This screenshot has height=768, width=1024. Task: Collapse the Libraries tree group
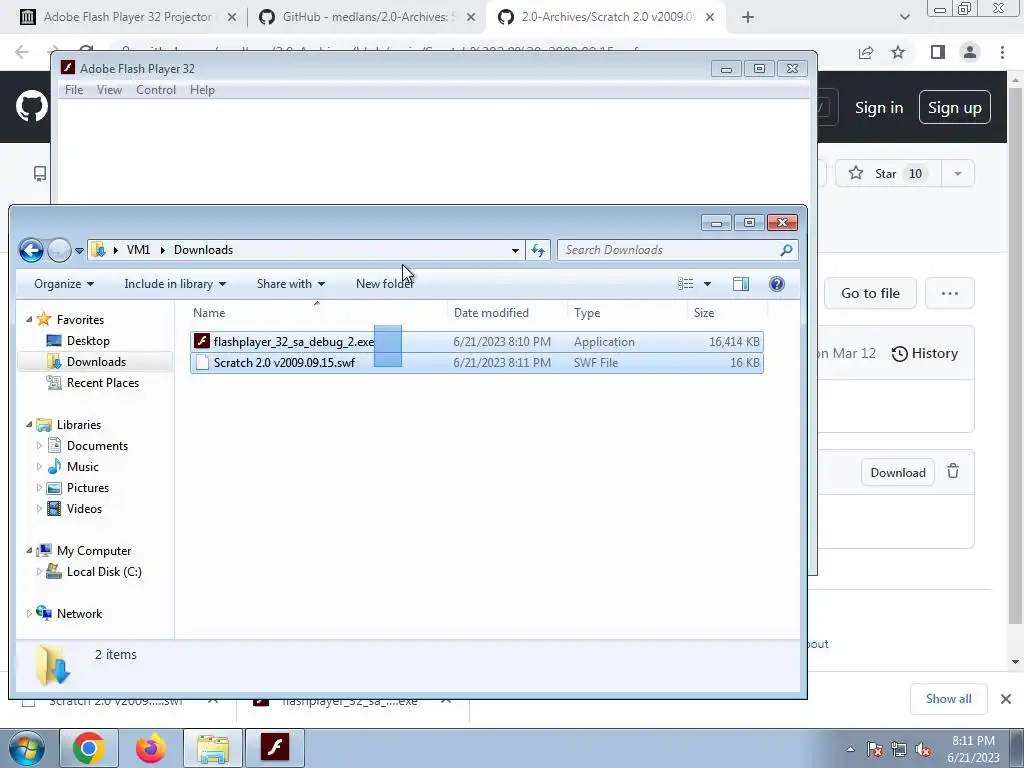(29, 425)
